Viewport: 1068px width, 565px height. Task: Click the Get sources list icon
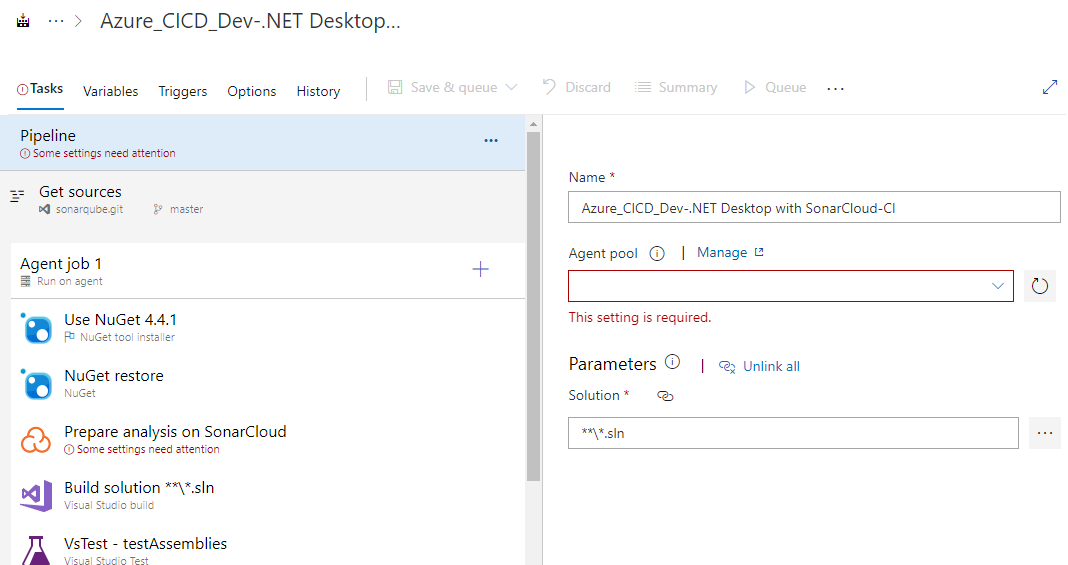click(x=18, y=196)
